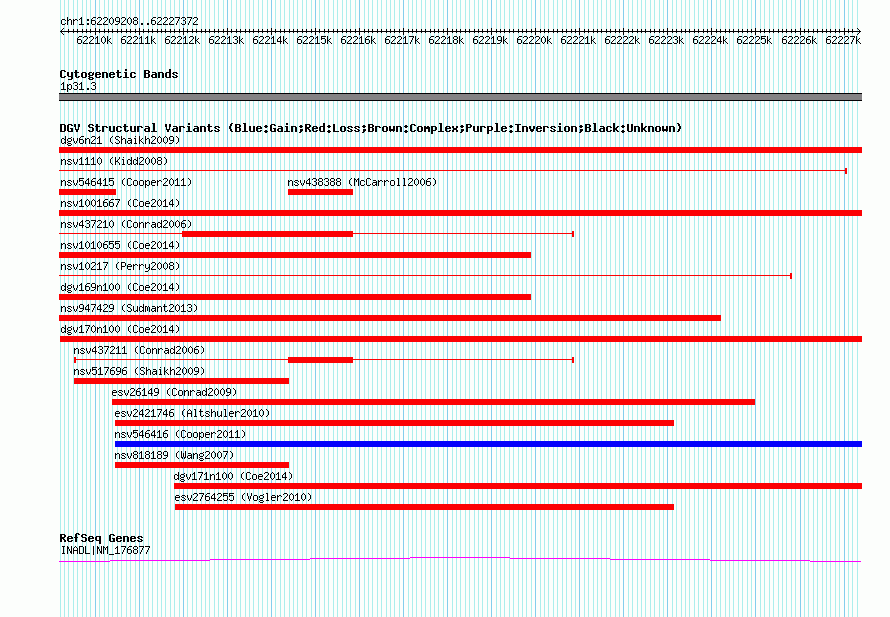The width and height of the screenshot is (890, 617).
Task: Click the red bar under nsv1010655
Action: pyautogui.click(x=295, y=255)
